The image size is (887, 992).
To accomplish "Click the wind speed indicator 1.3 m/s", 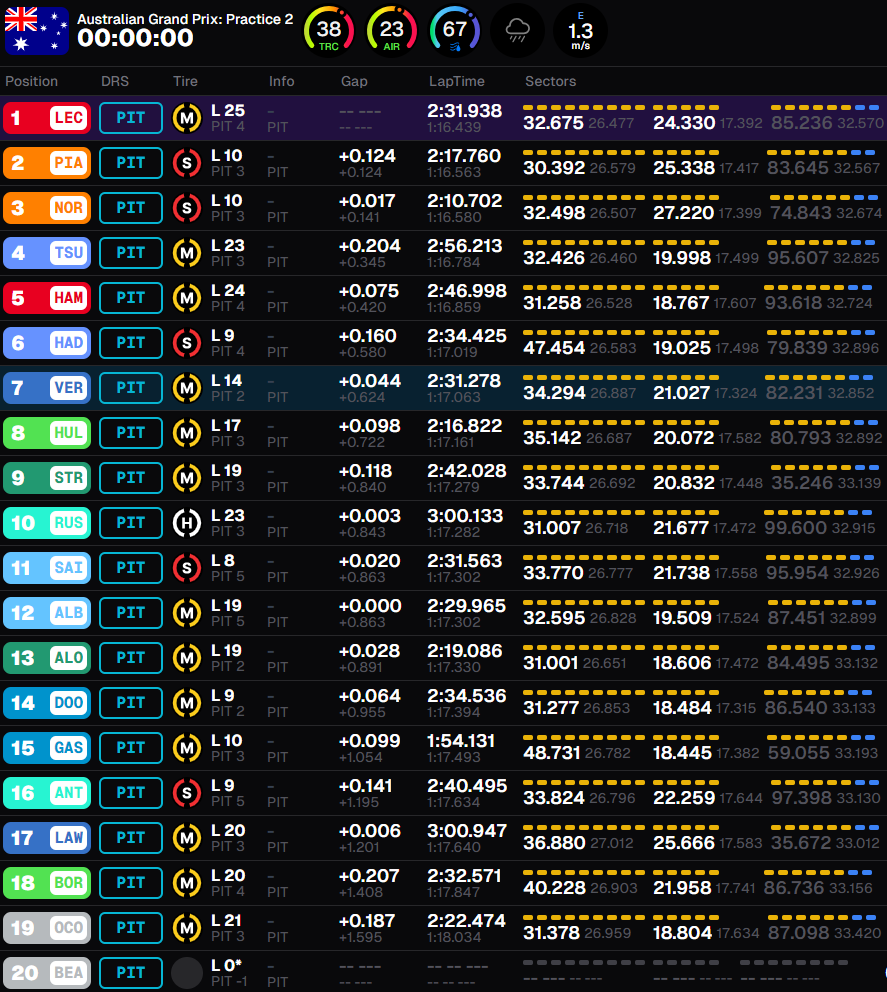I will click(x=580, y=30).
